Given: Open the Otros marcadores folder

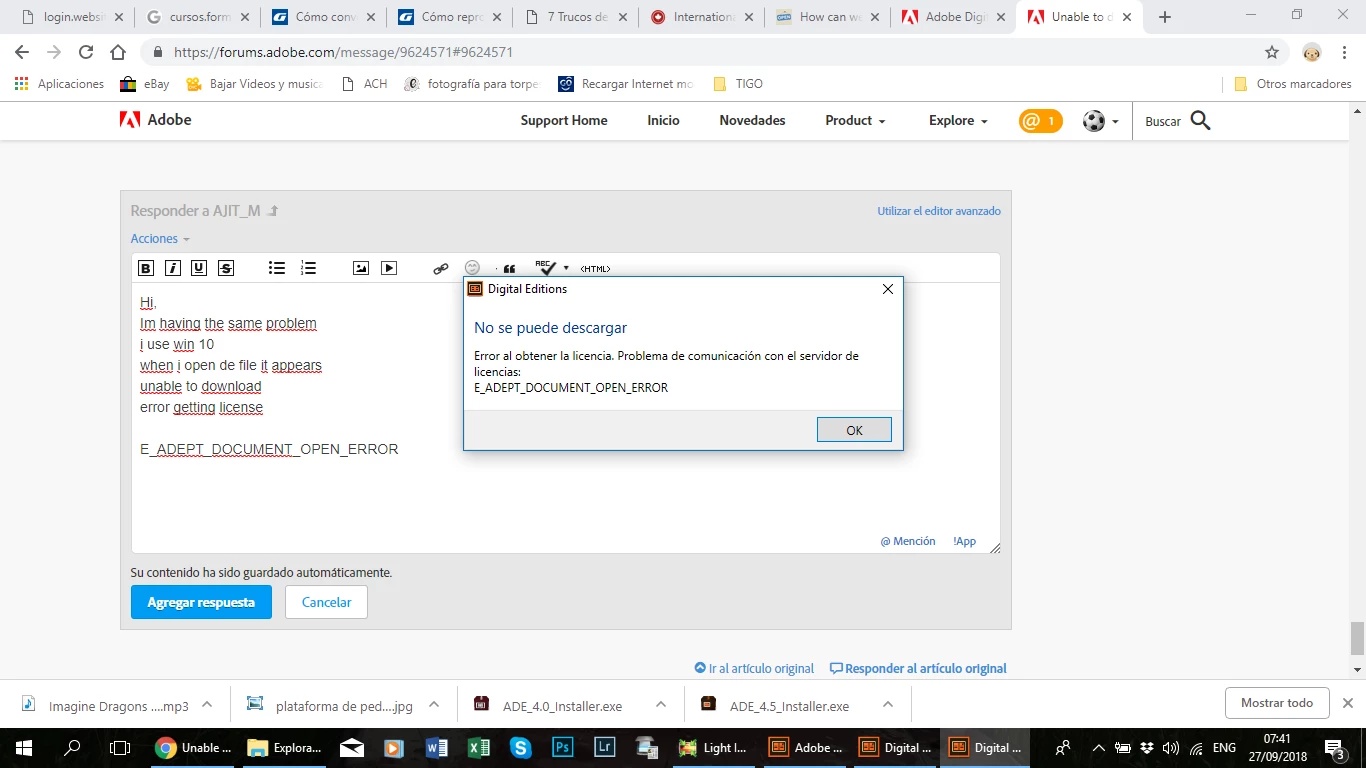Looking at the screenshot, I should (x=1292, y=84).
